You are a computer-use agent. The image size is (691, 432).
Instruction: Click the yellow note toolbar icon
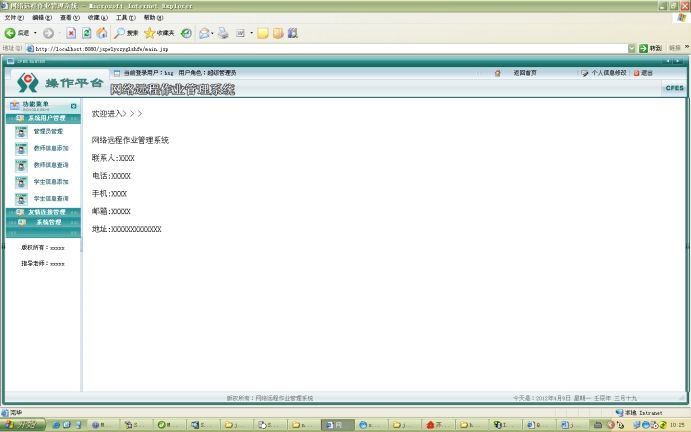point(263,33)
